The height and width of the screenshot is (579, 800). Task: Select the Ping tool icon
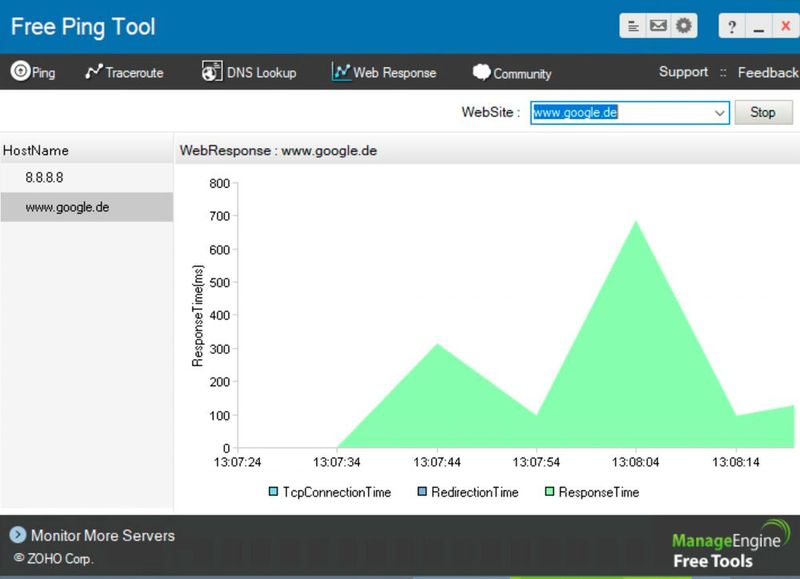coord(22,72)
